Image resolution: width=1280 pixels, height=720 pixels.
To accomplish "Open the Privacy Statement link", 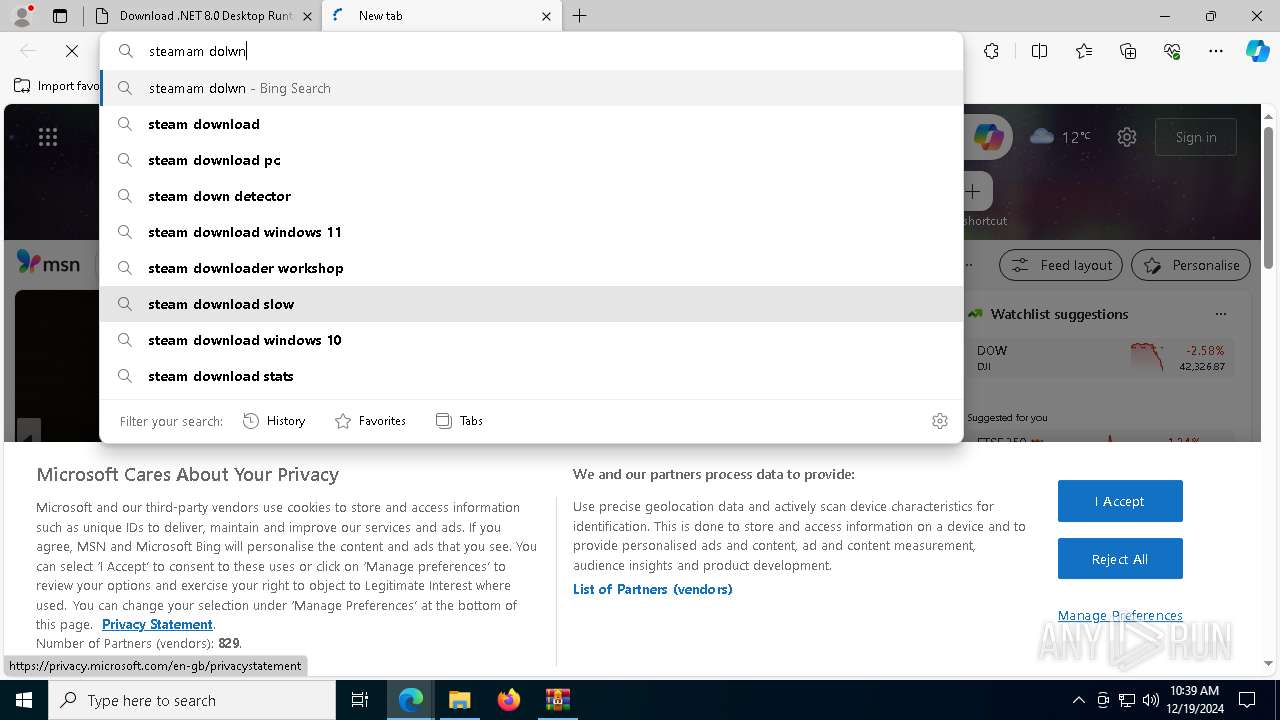I will [x=157, y=624].
